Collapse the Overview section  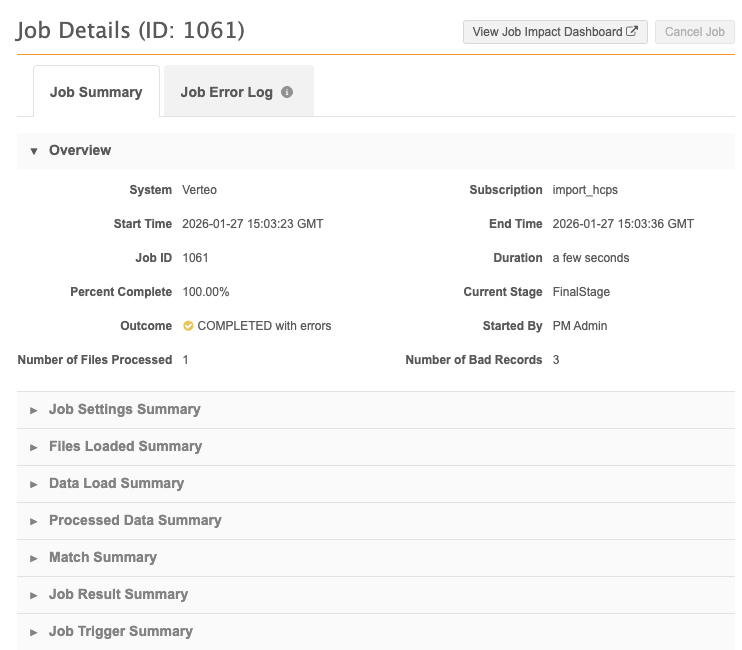pos(80,150)
